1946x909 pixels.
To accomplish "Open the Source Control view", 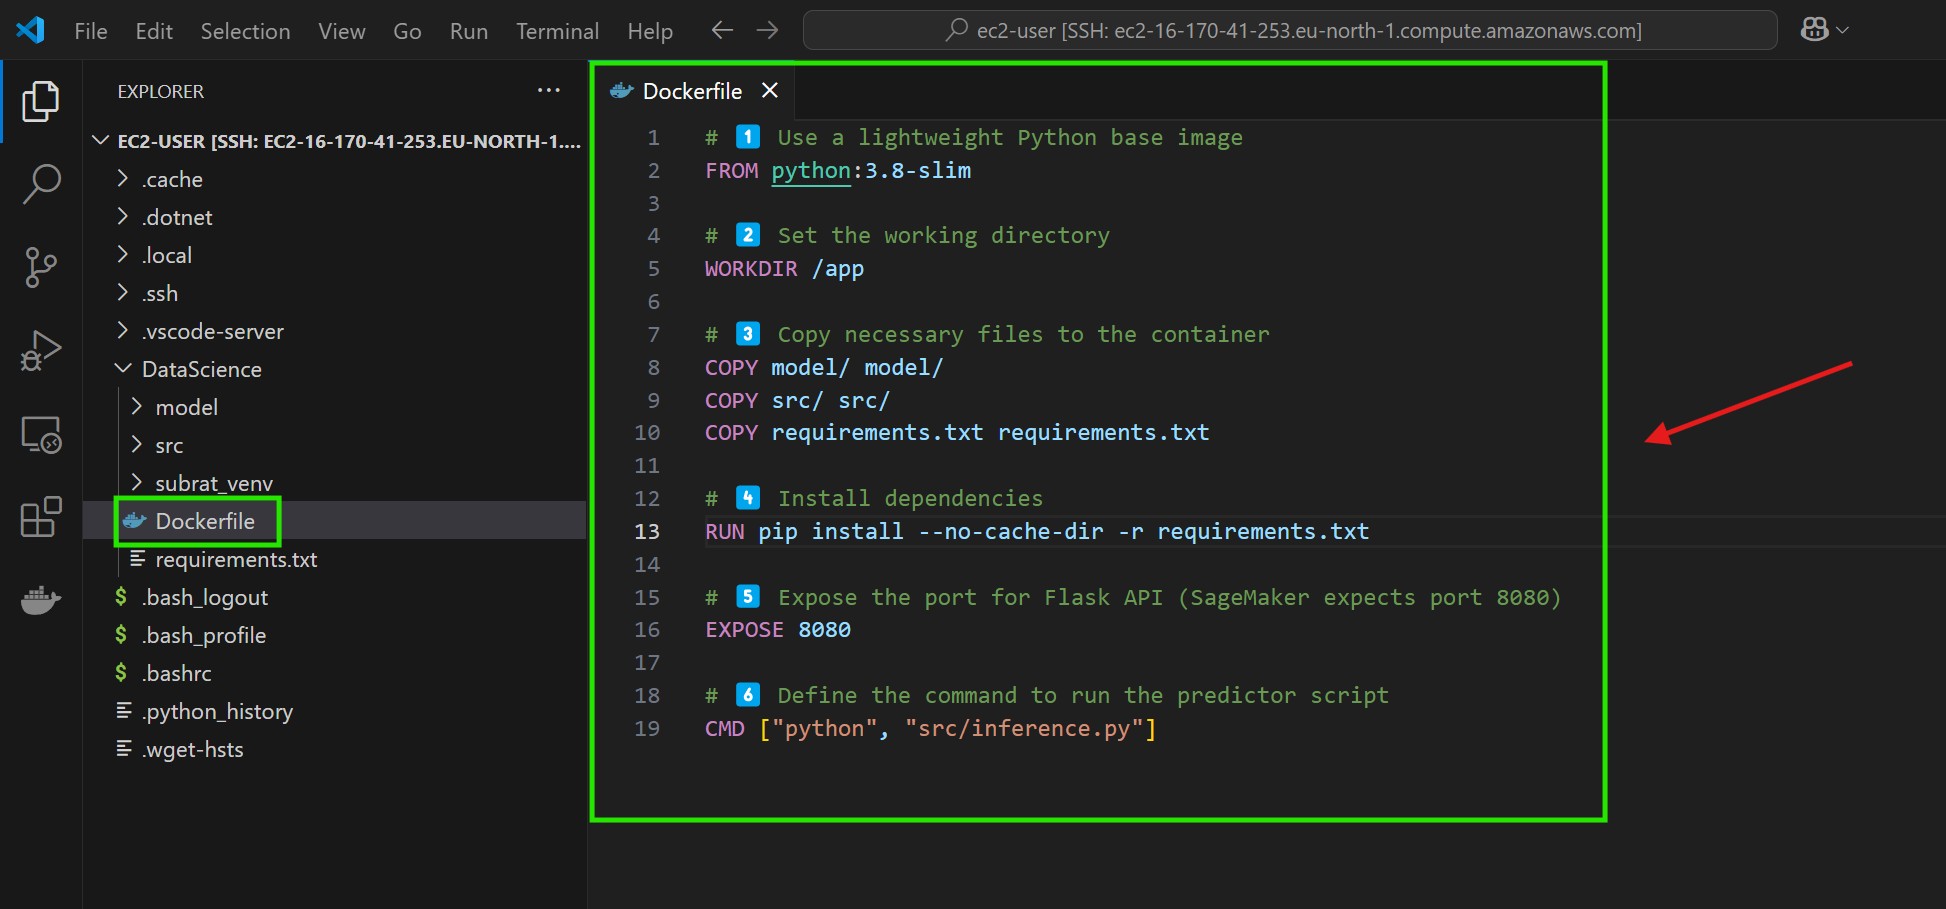I will click(x=41, y=267).
